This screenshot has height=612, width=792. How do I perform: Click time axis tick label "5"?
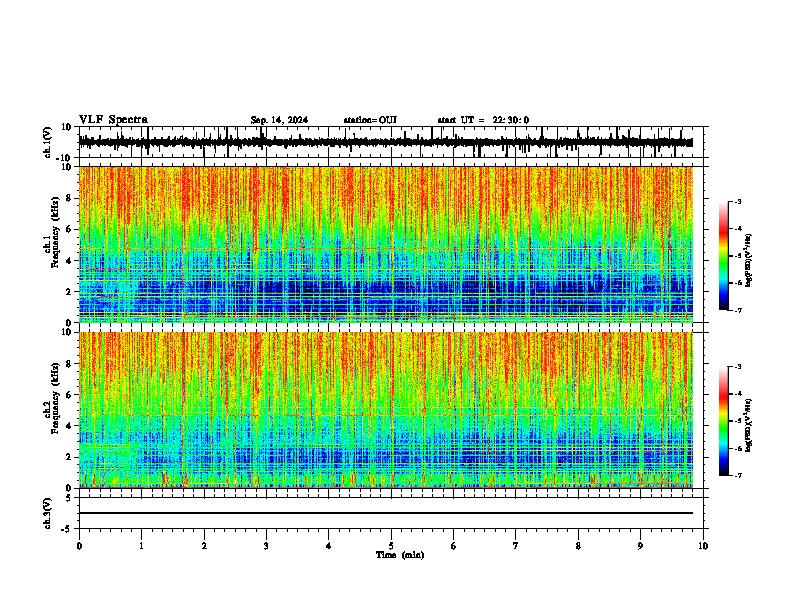pyautogui.click(x=391, y=546)
